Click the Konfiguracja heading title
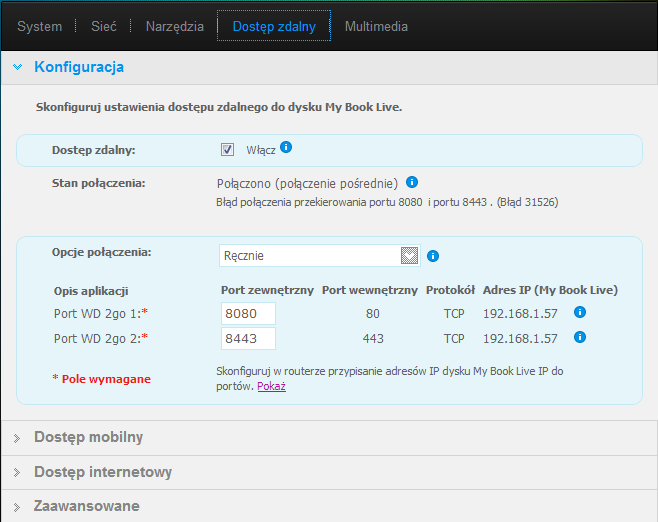Screen dimensions: 658x522 click(x=79, y=67)
